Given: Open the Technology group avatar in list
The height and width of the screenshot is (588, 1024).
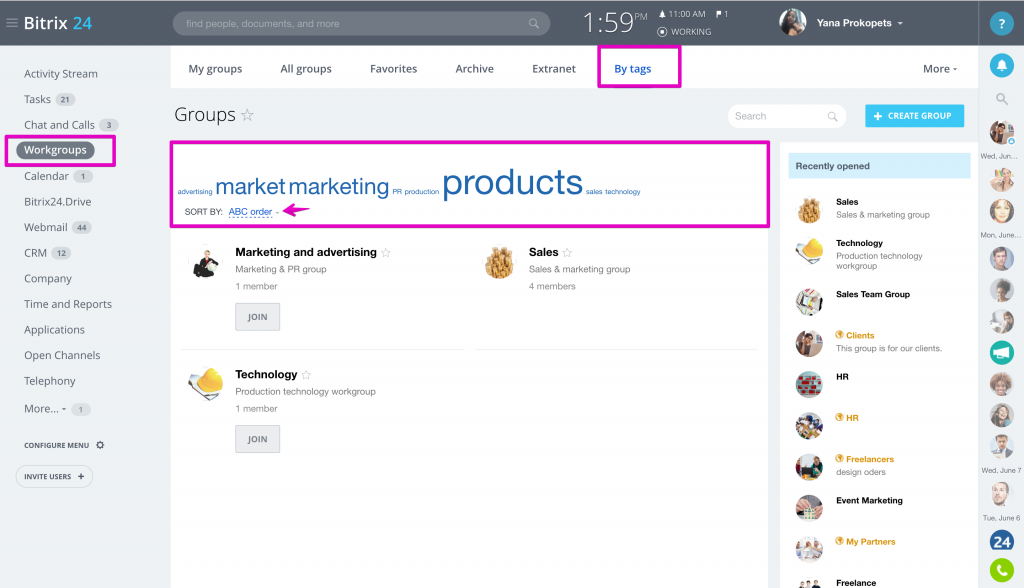Looking at the screenshot, I should click(x=206, y=384).
